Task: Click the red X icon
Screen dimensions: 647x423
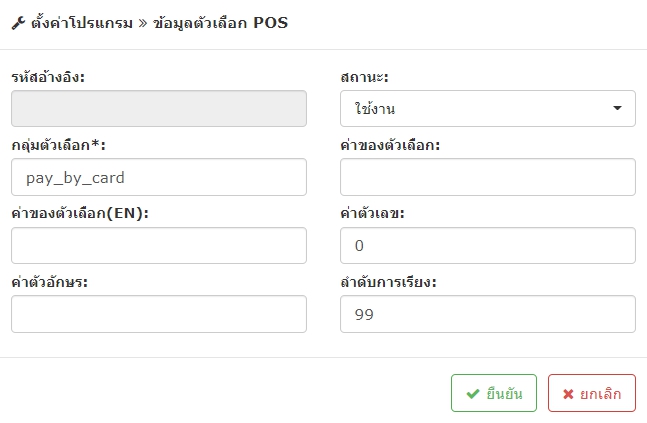Action: click(x=568, y=394)
